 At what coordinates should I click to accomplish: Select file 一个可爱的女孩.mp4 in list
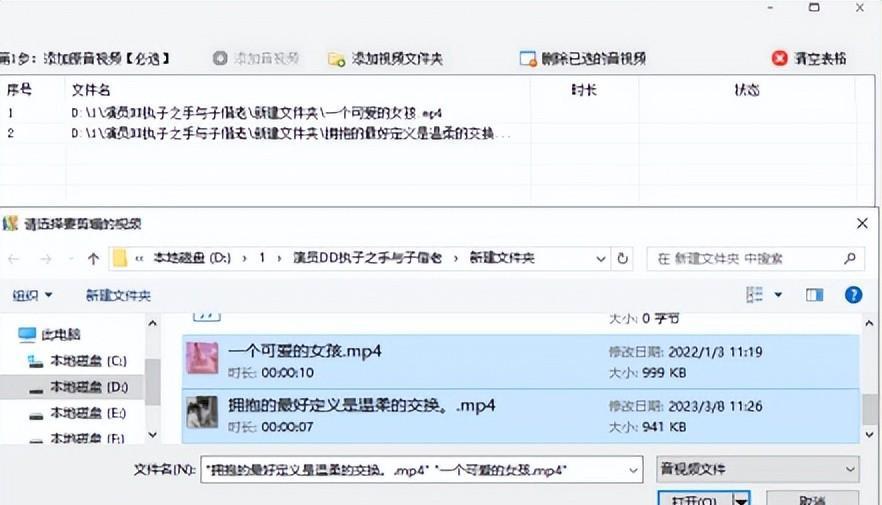(520, 362)
